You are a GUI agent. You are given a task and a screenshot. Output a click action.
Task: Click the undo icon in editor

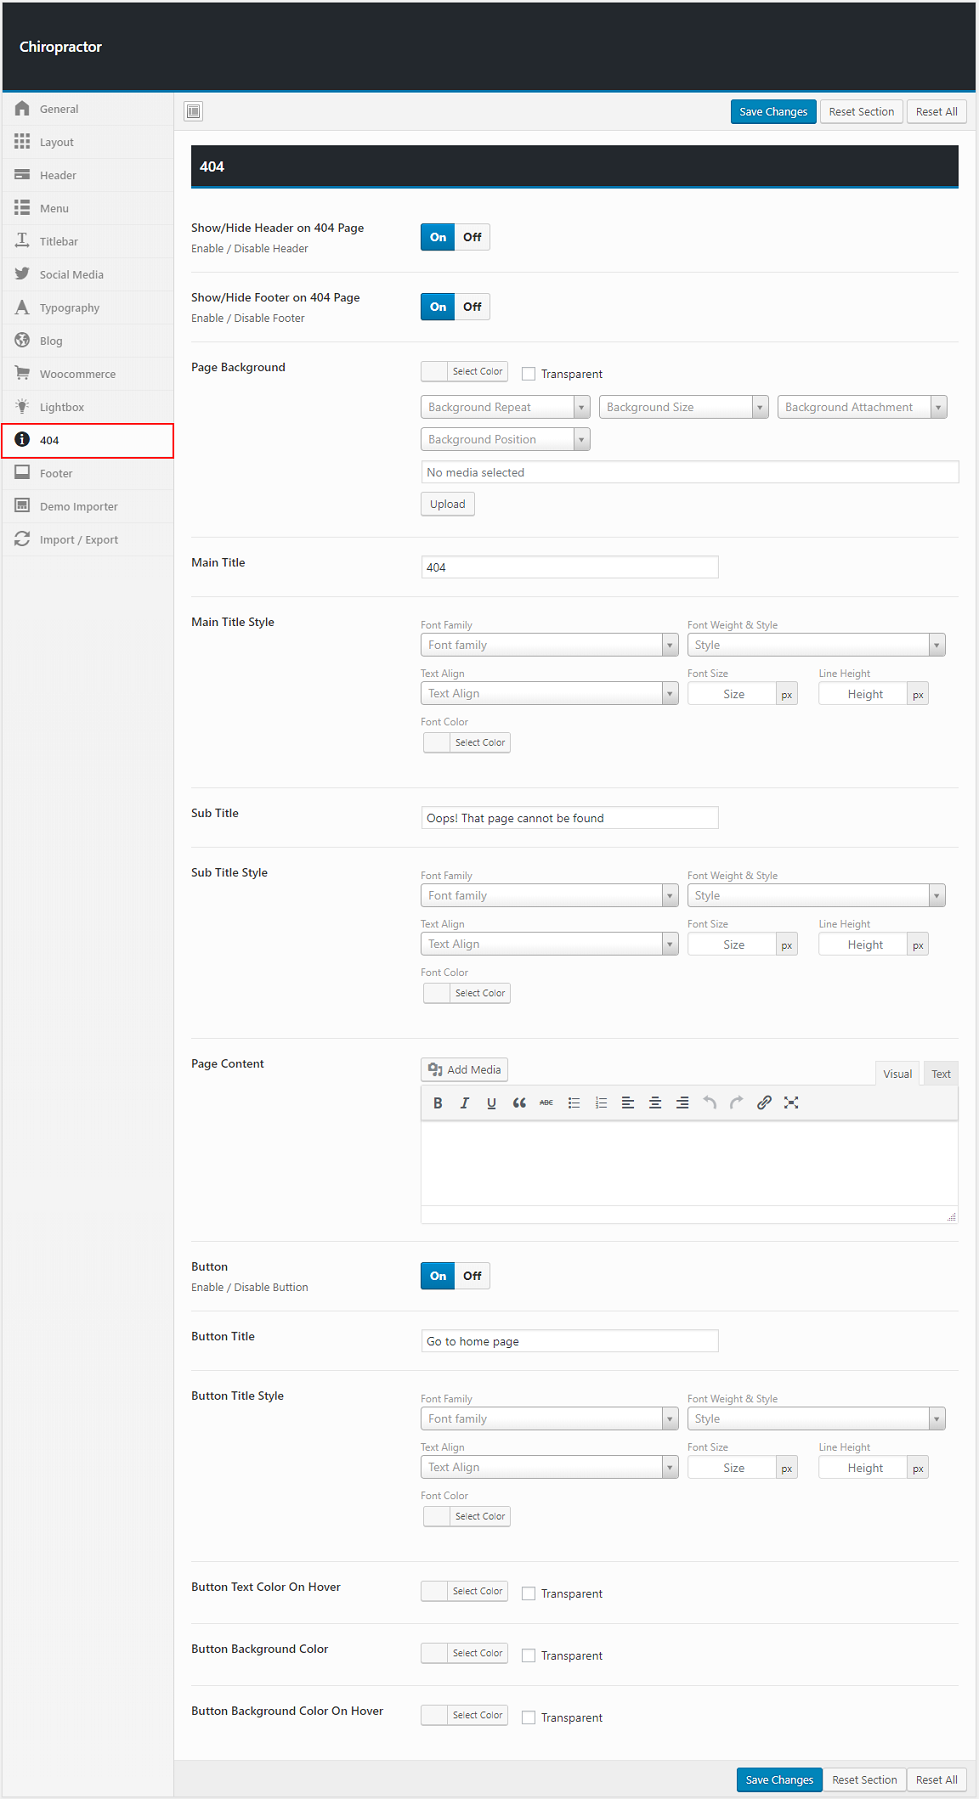click(709, 1103)
